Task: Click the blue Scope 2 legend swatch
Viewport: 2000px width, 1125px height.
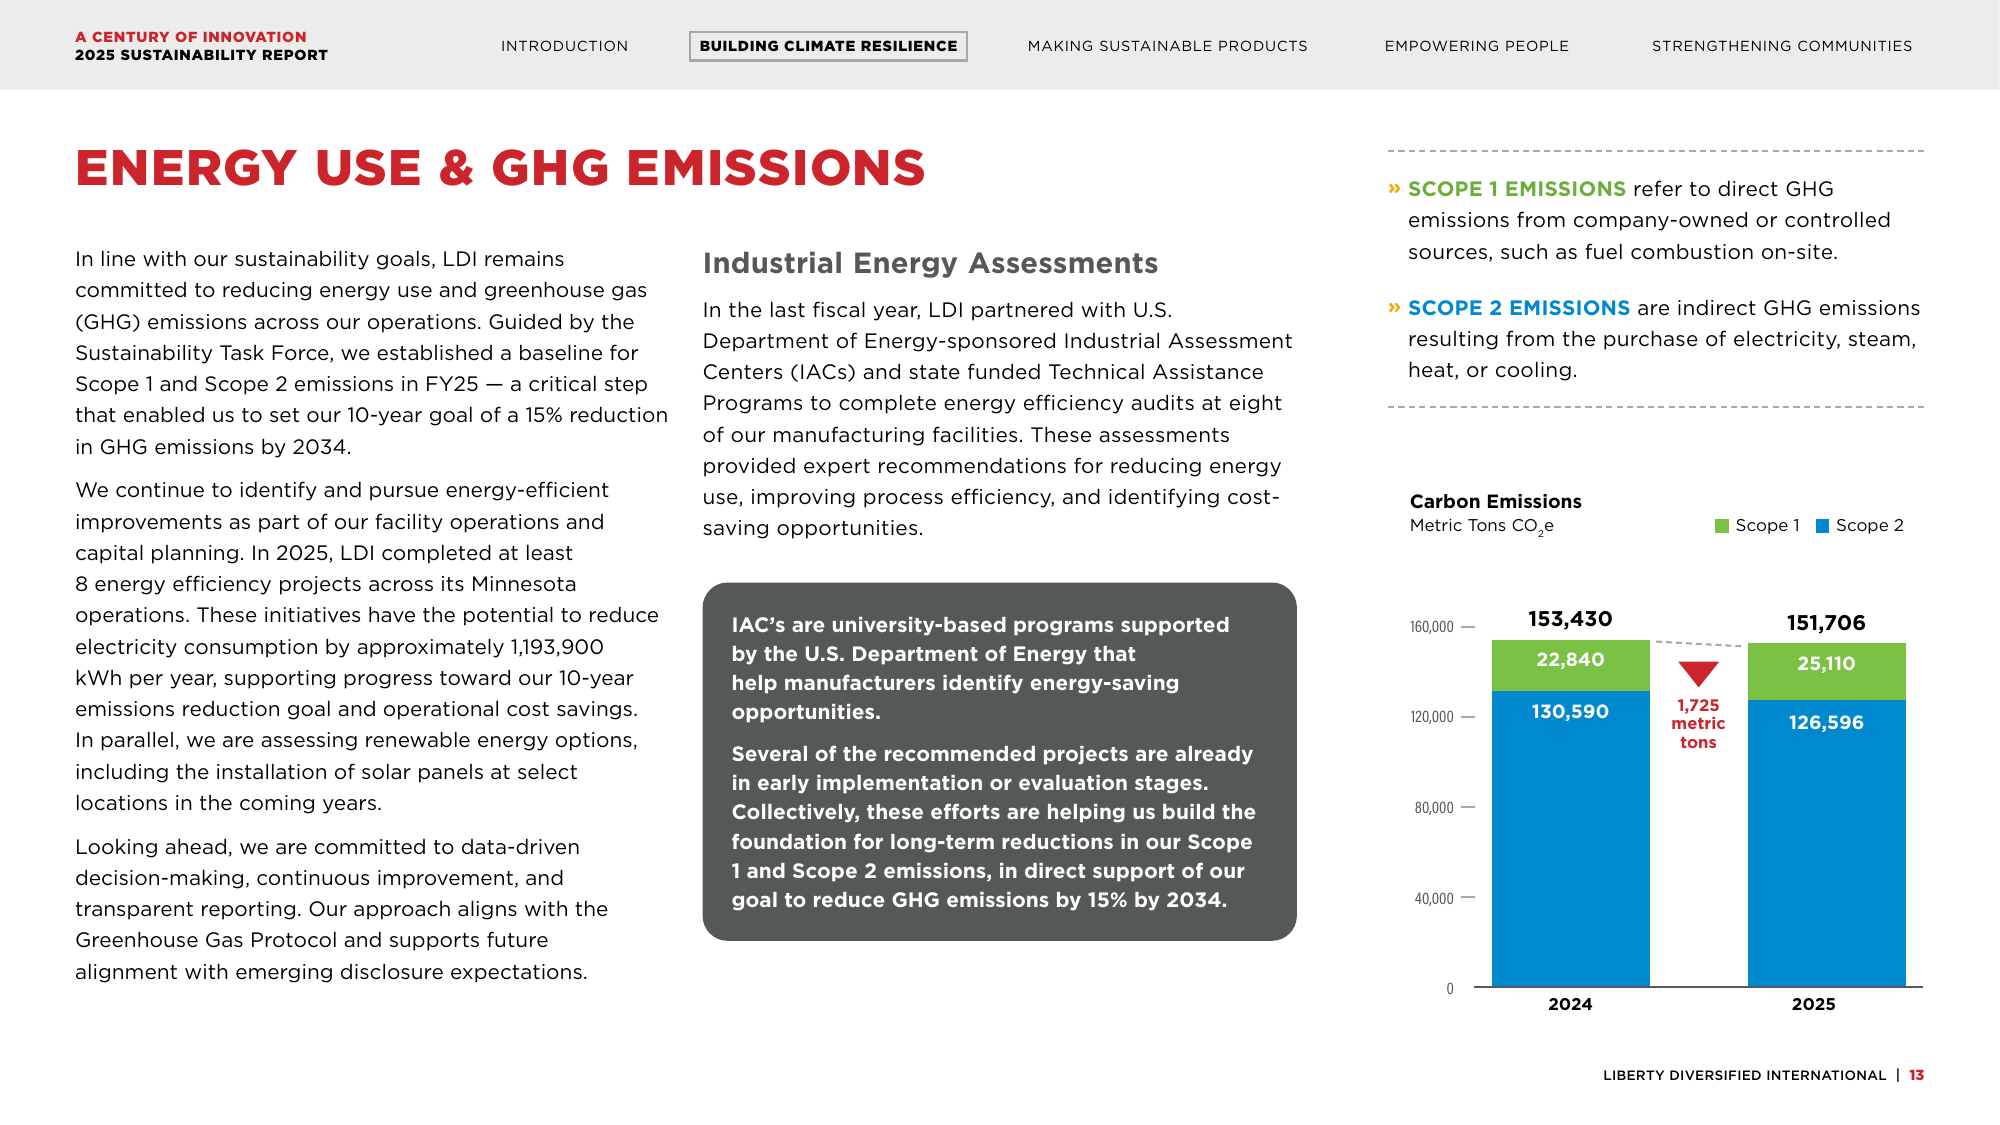Action: [x=1822, y=526]
